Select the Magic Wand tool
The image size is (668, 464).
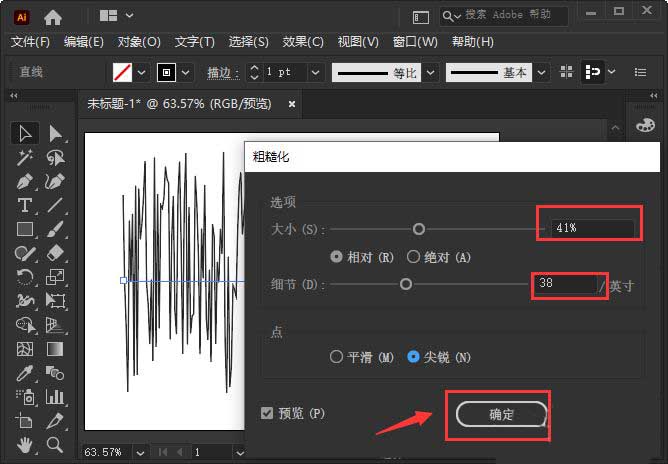[x=25, y=157]
